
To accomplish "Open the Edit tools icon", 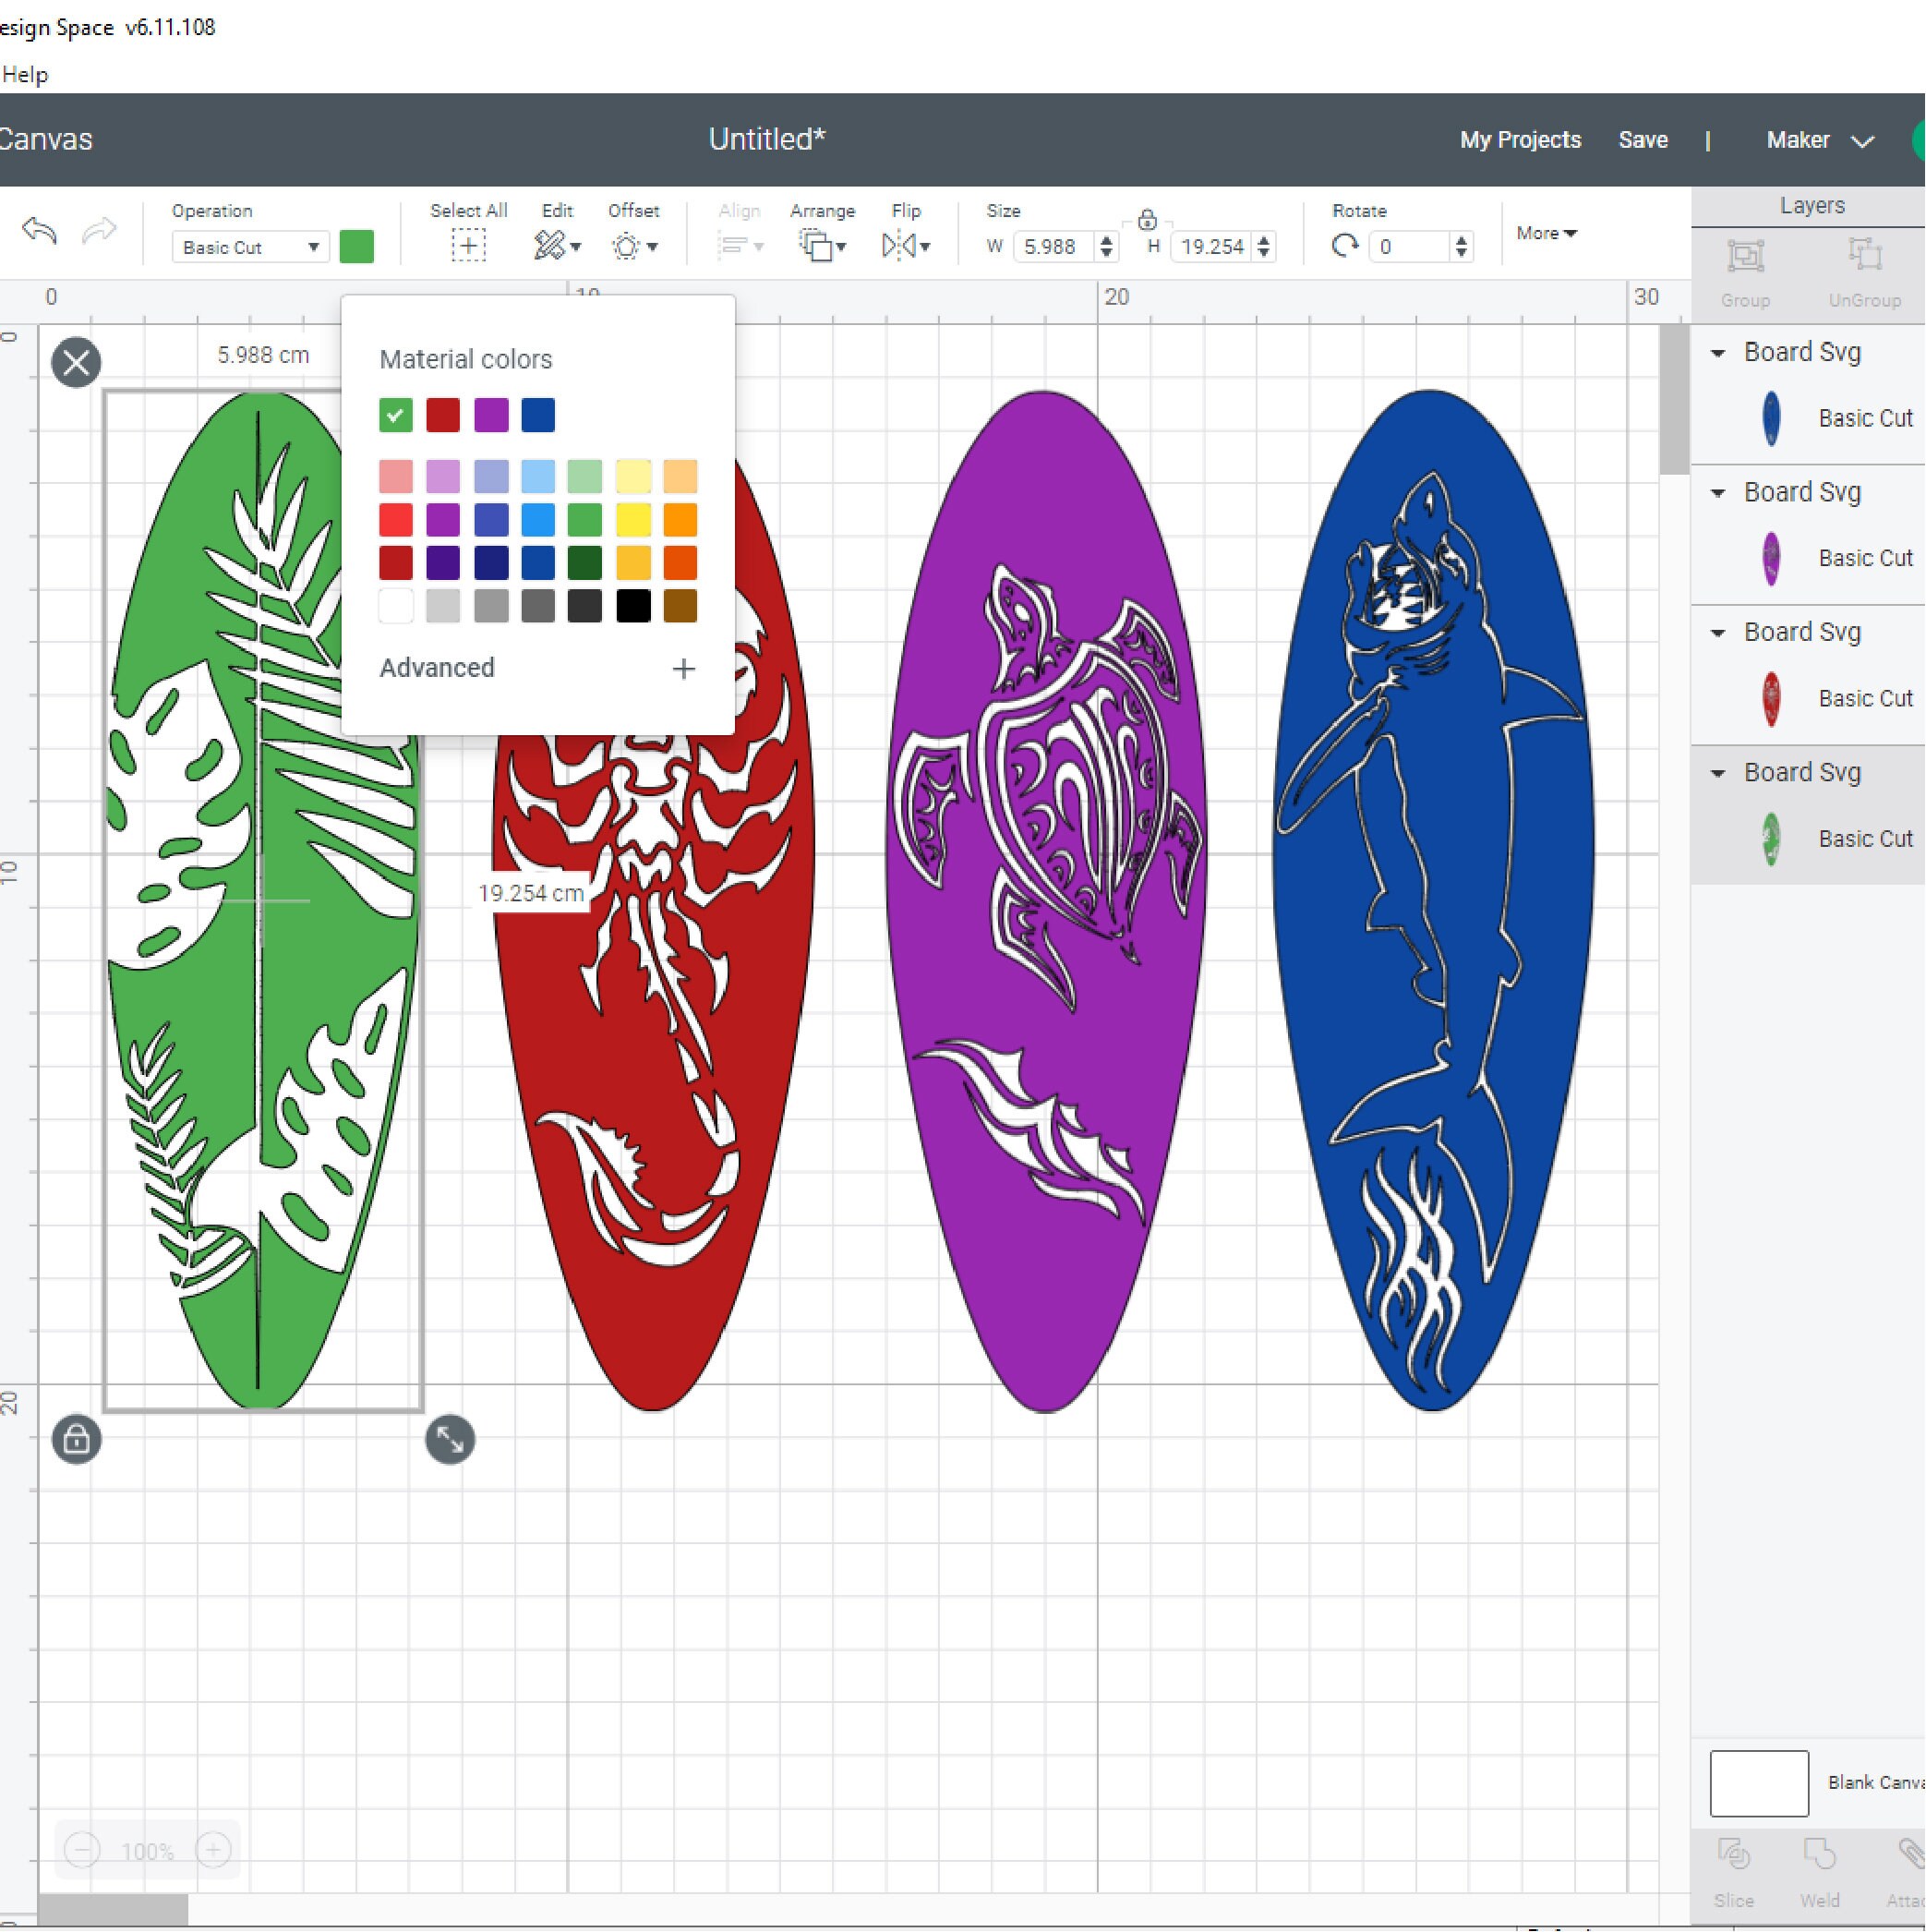I will [x=549, y=245].
